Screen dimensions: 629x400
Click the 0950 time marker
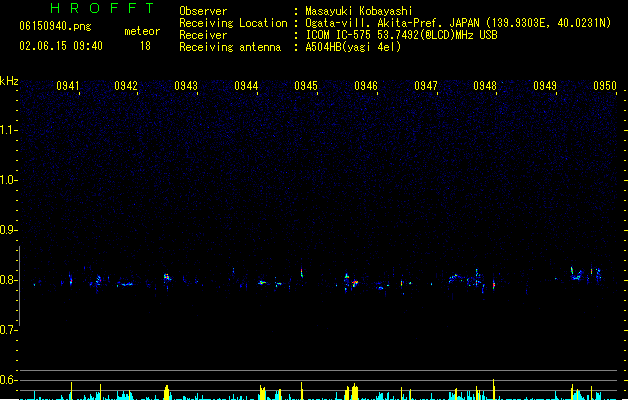(x=605, y=86)
